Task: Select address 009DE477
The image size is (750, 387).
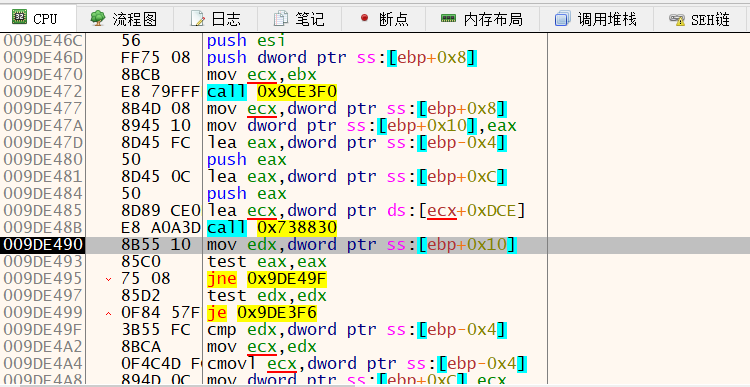Action: [43, 109]
